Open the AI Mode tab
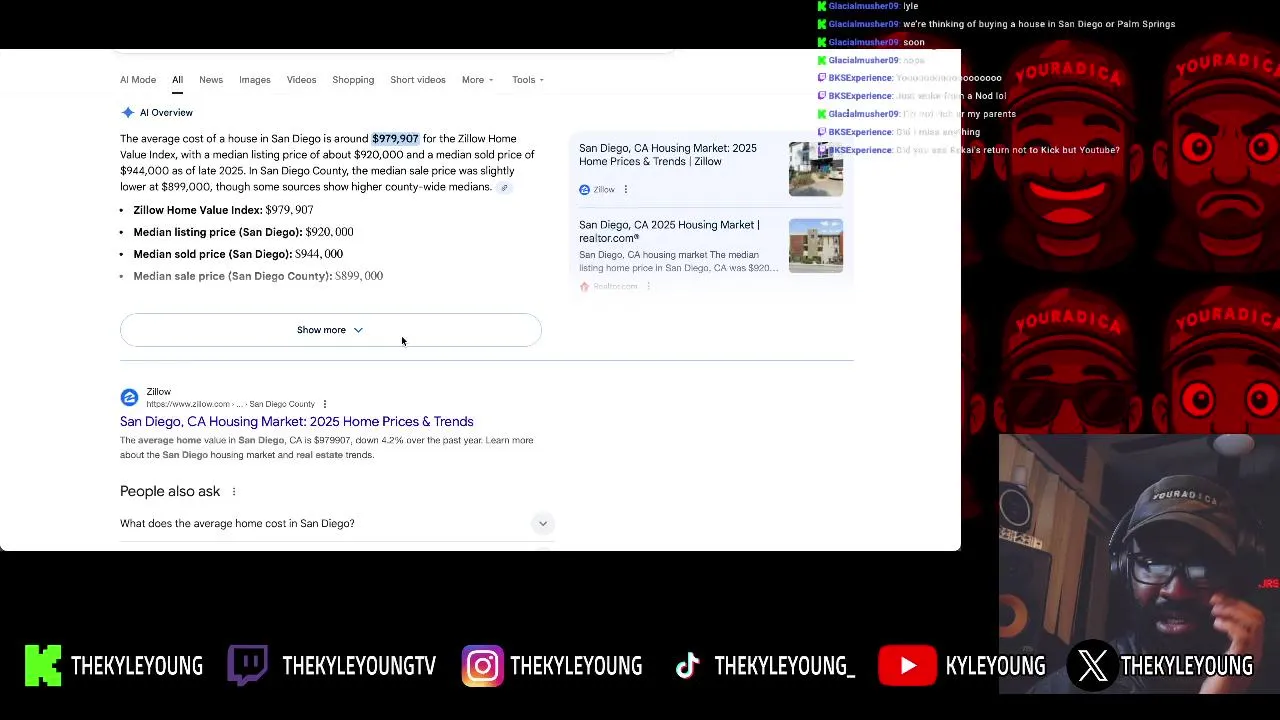Viewport: 1280px width, 720px height. click(x=138, y=80)
